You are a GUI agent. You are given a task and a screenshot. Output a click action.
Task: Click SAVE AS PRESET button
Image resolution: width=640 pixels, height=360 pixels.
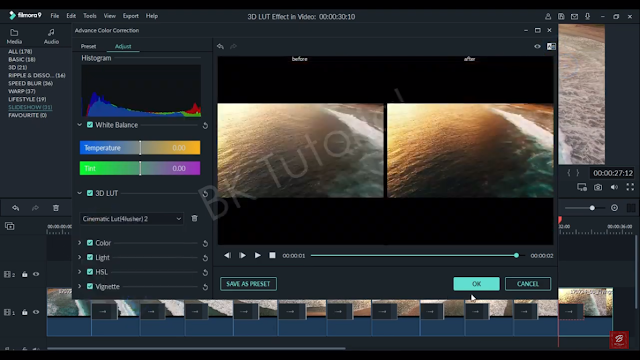pos(248,284)
